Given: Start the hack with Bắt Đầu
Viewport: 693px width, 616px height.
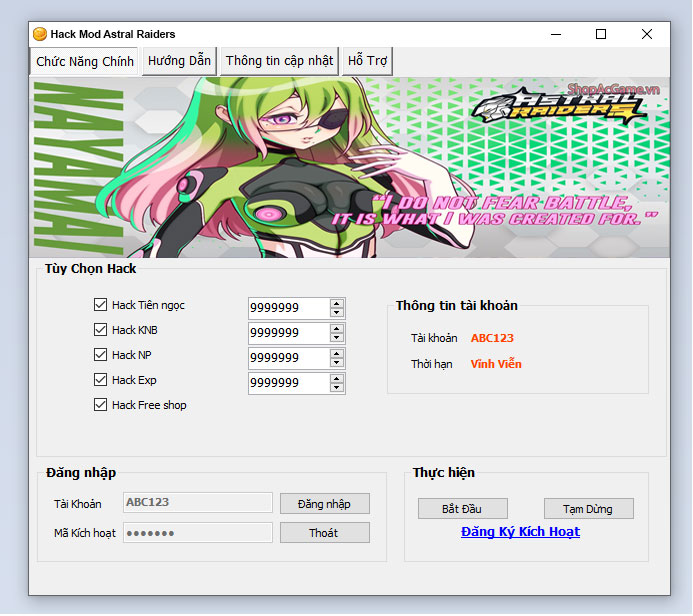Looking at the screenshot, I should tap(463, 509).
